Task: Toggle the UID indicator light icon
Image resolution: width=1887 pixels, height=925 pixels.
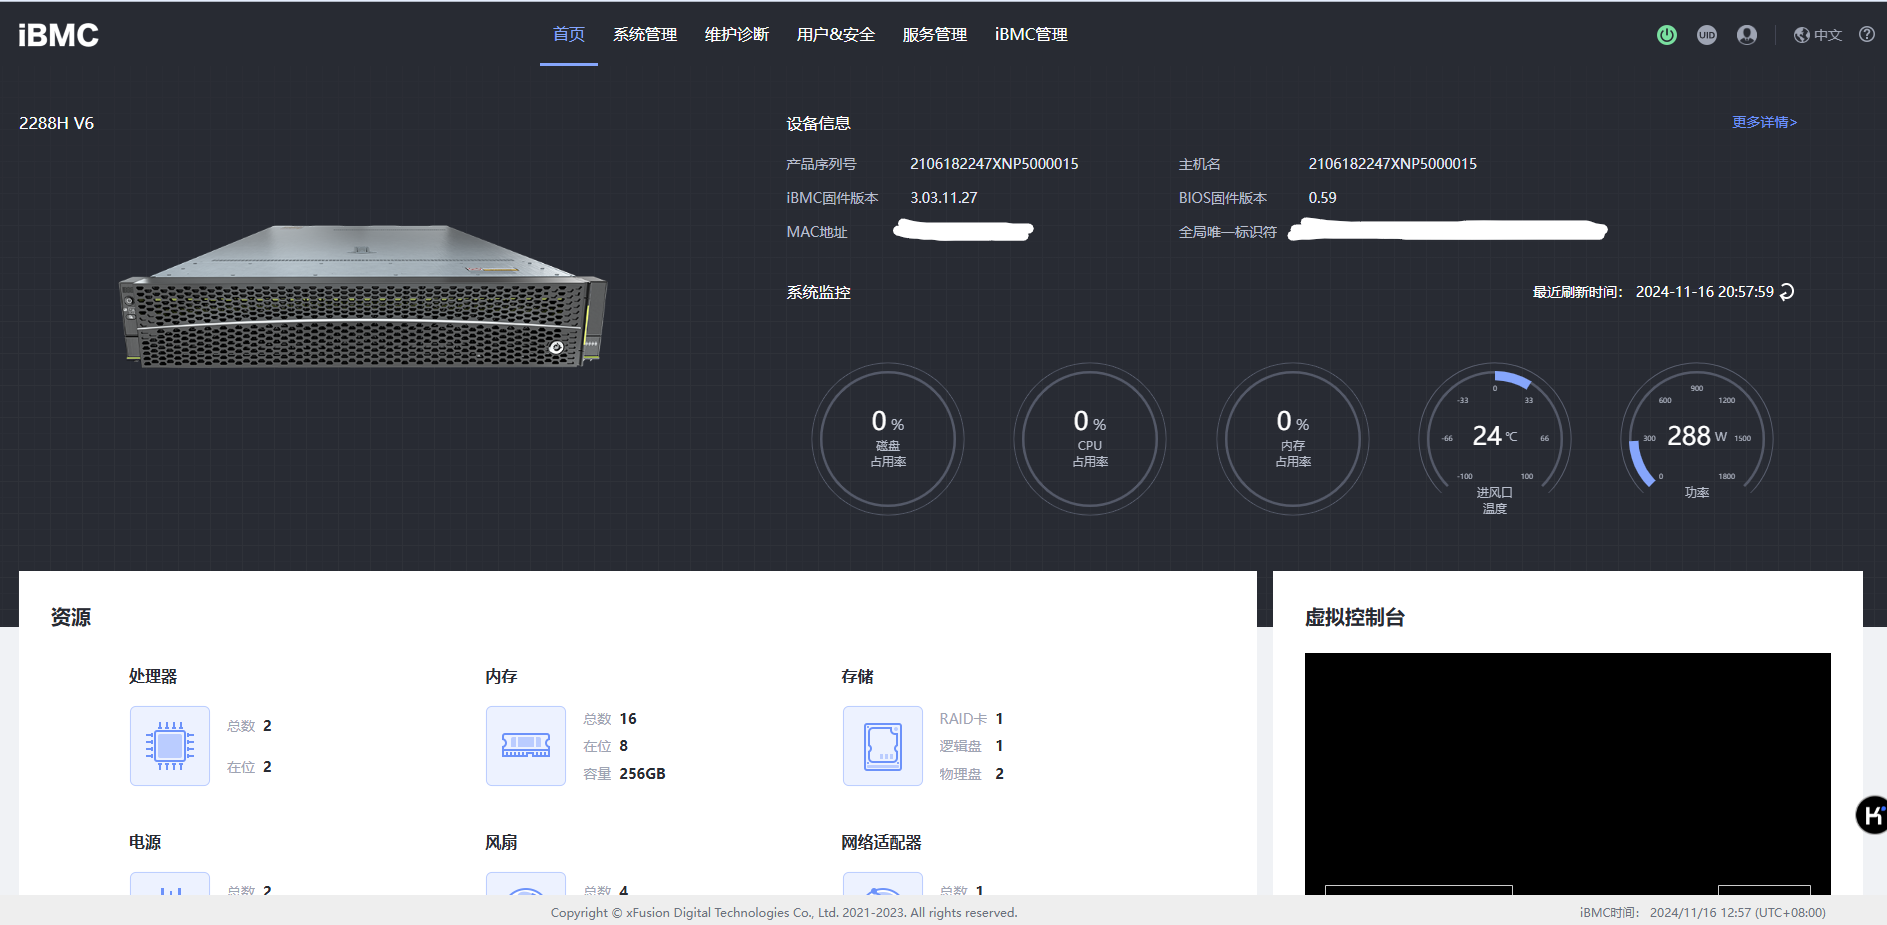Action: point(1706,35)
